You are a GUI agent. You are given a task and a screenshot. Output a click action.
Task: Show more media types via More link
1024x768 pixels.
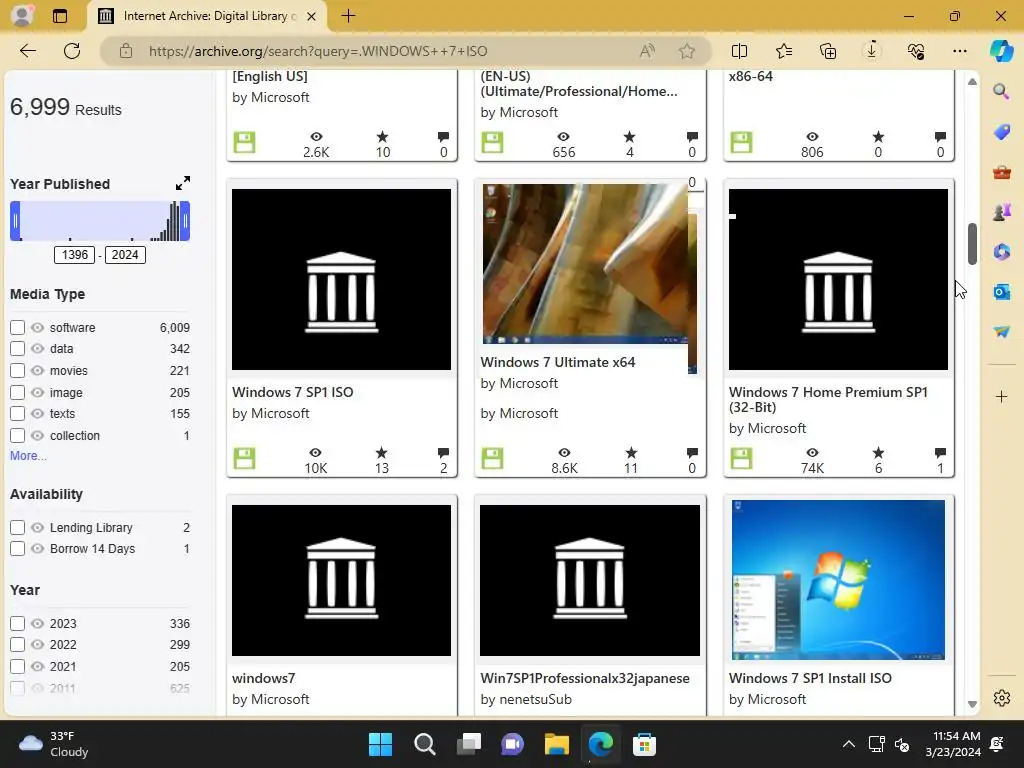pos(28,456)
